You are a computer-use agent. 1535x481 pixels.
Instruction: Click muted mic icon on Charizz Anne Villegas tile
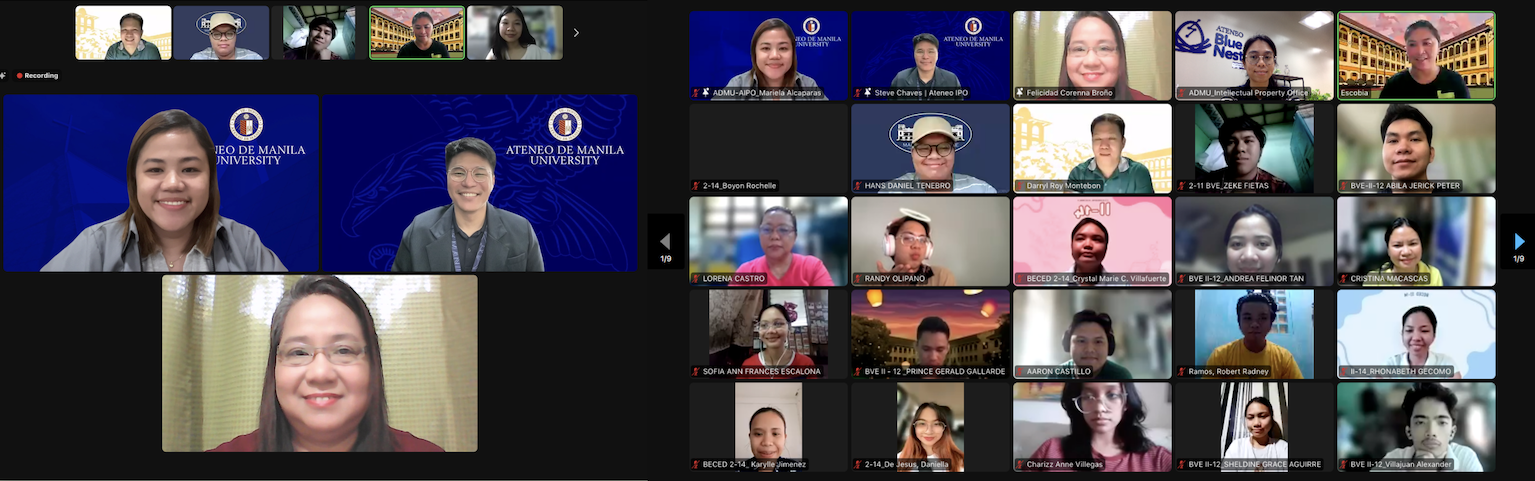click(x=1019, y=465)
